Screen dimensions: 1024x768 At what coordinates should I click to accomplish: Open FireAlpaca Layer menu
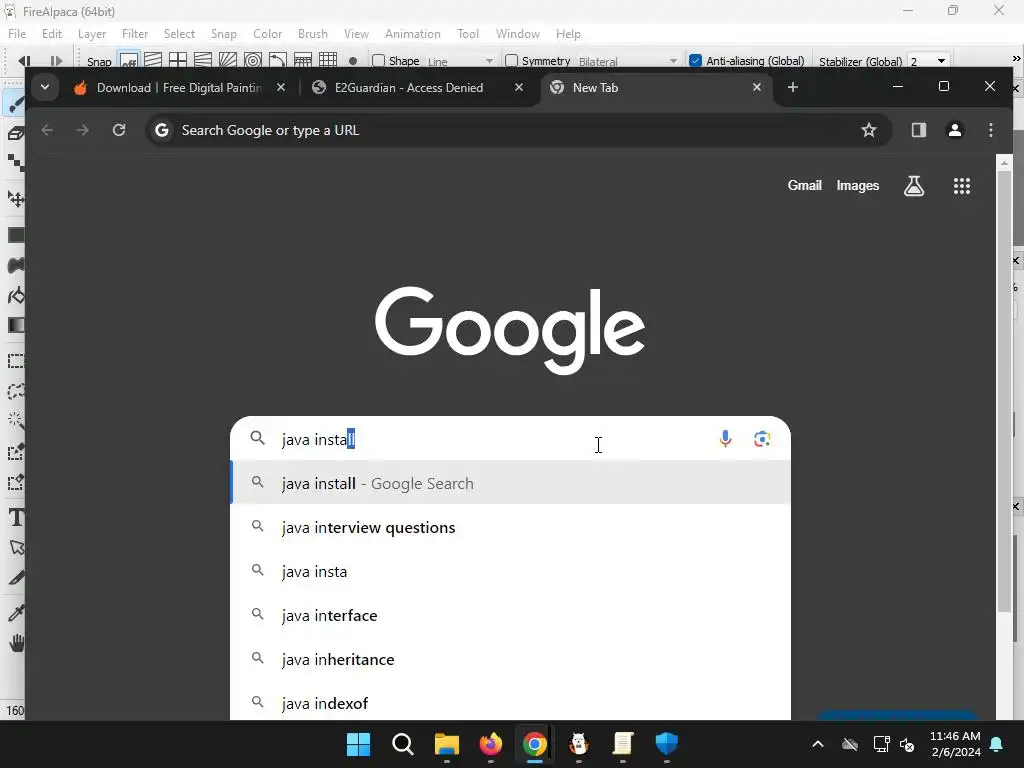pyautogui.click(x=91, y=34)
